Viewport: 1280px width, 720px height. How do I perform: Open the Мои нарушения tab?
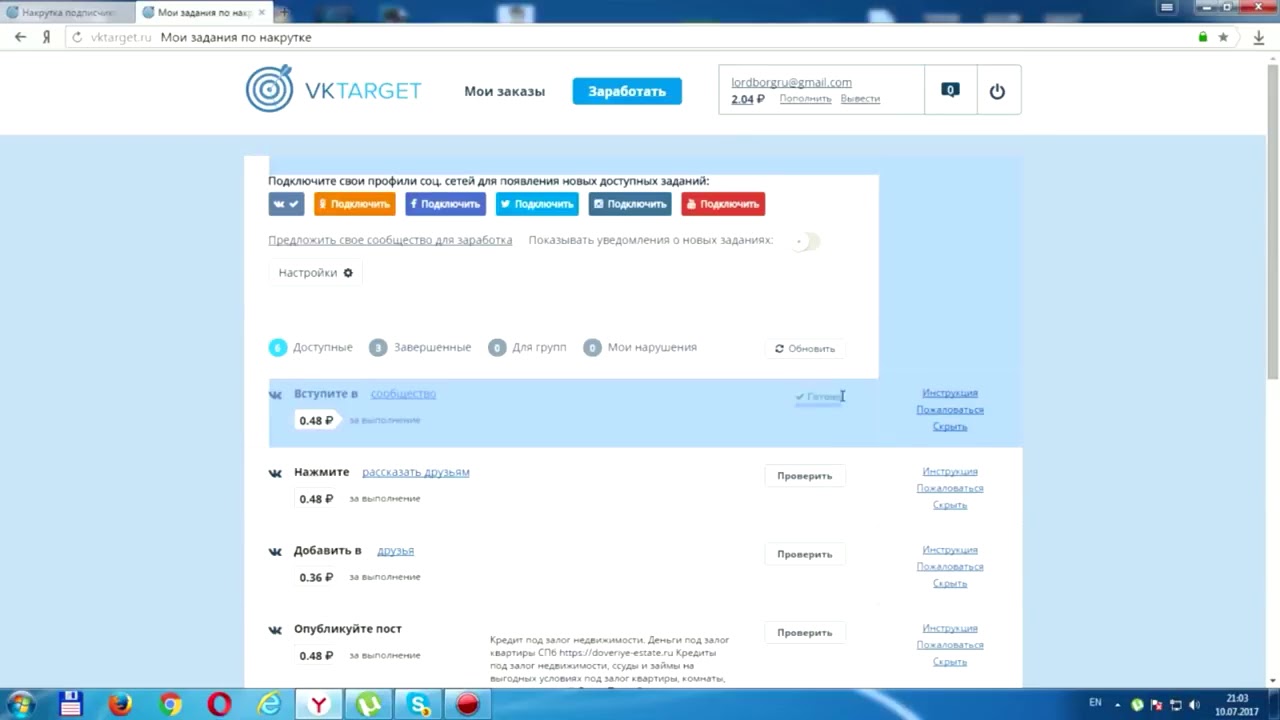tap(640, 347)
